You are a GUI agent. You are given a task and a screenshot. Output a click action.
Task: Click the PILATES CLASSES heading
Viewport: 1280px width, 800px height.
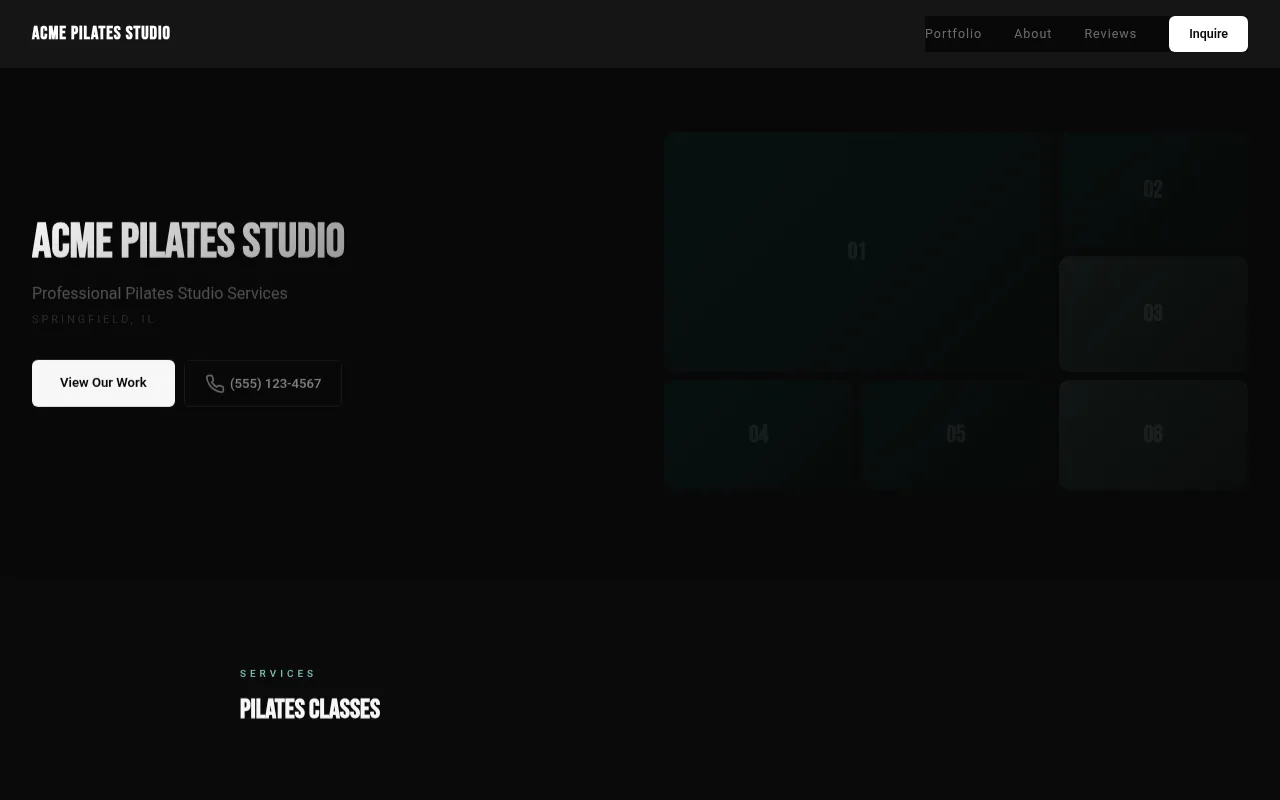310,709
